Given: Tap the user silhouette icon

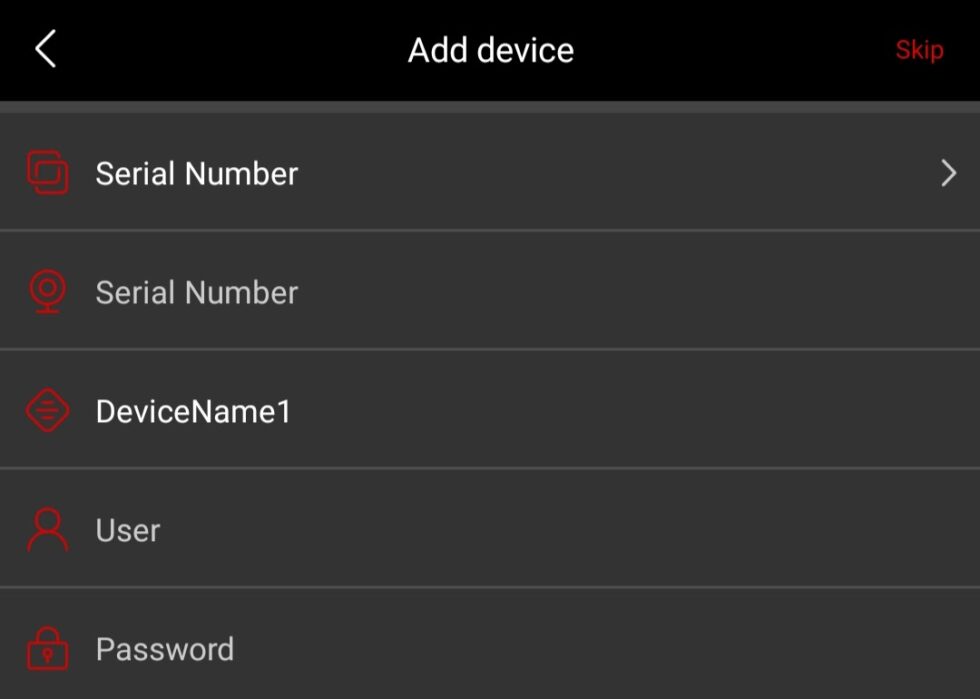Looking at the screenshot, I should point(48,530).
